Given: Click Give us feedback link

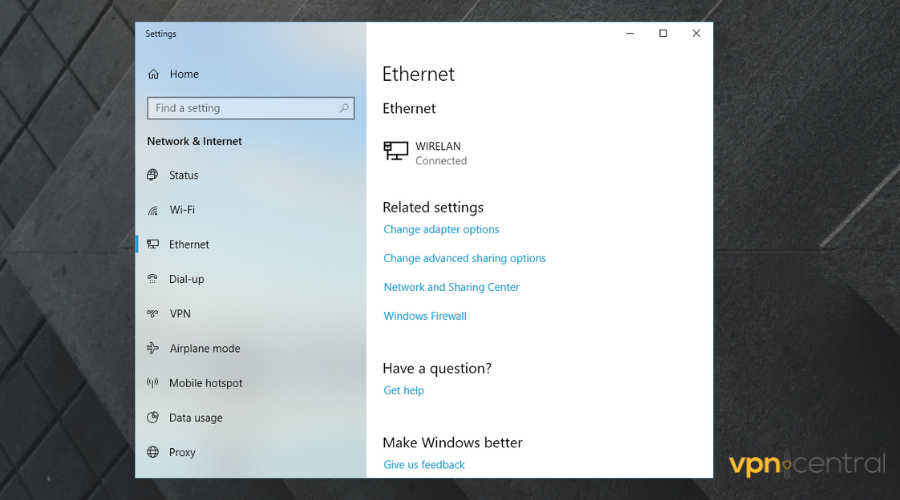Looking at the screenshot, I should 424,464.
